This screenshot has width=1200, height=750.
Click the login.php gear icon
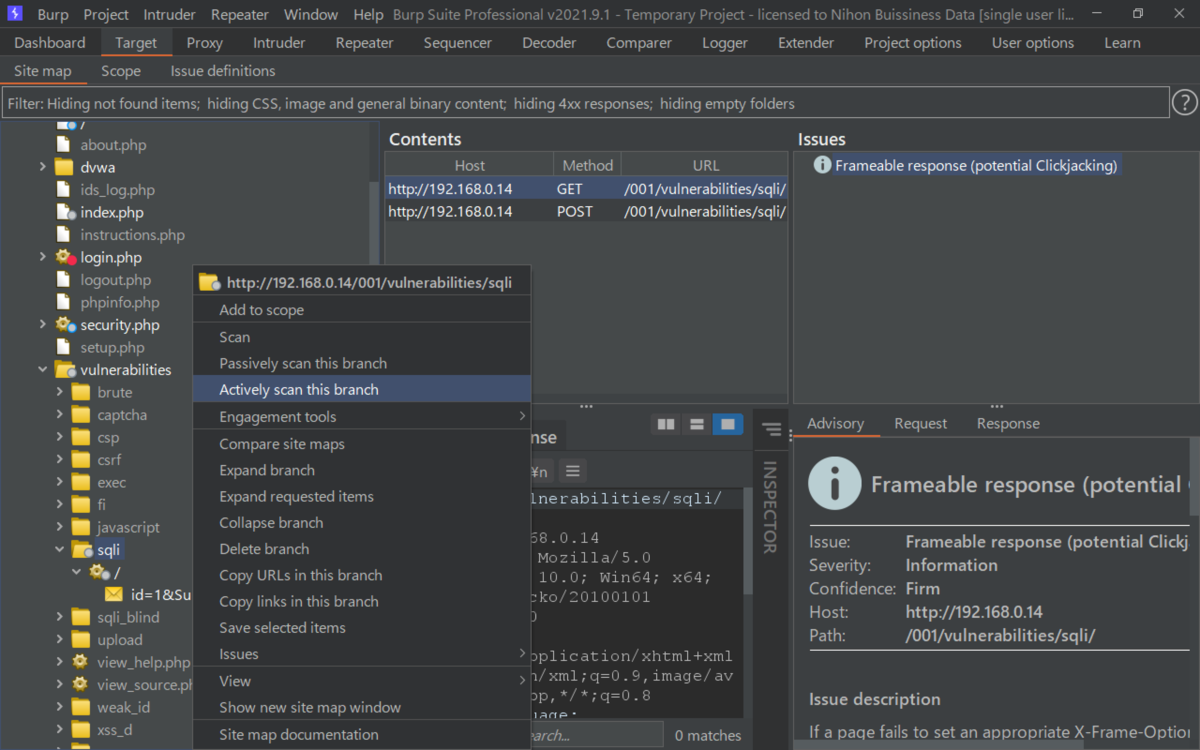tap(66, 257)
